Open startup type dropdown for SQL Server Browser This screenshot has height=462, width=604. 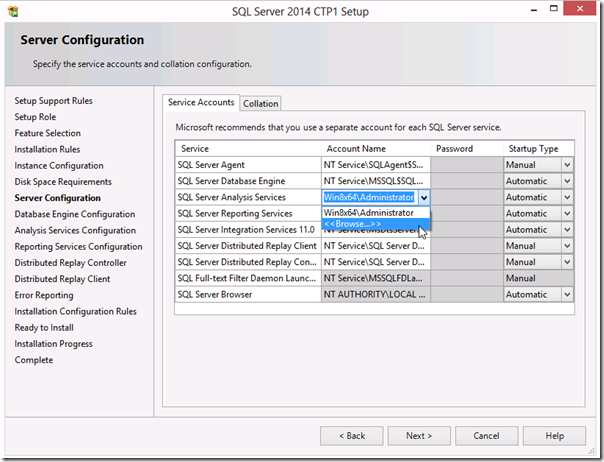point(567,294)
